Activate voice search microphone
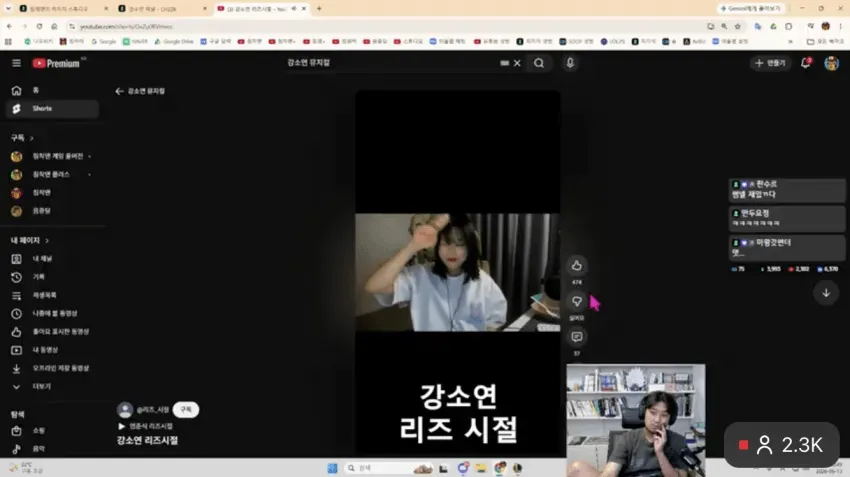850x477 pixels. pyautogui.click(x=570, y=63)
